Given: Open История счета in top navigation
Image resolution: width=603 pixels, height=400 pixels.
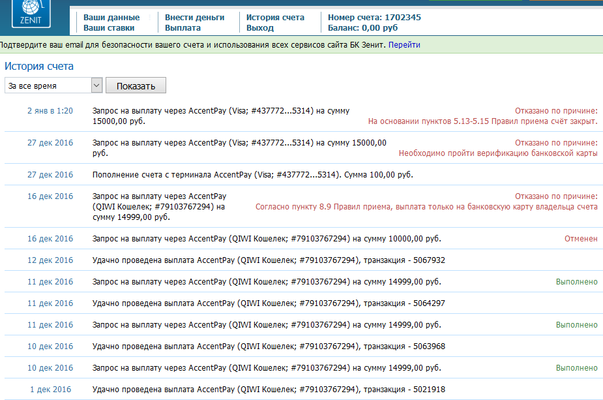Looking at the screenshot, I should [276, 17].
